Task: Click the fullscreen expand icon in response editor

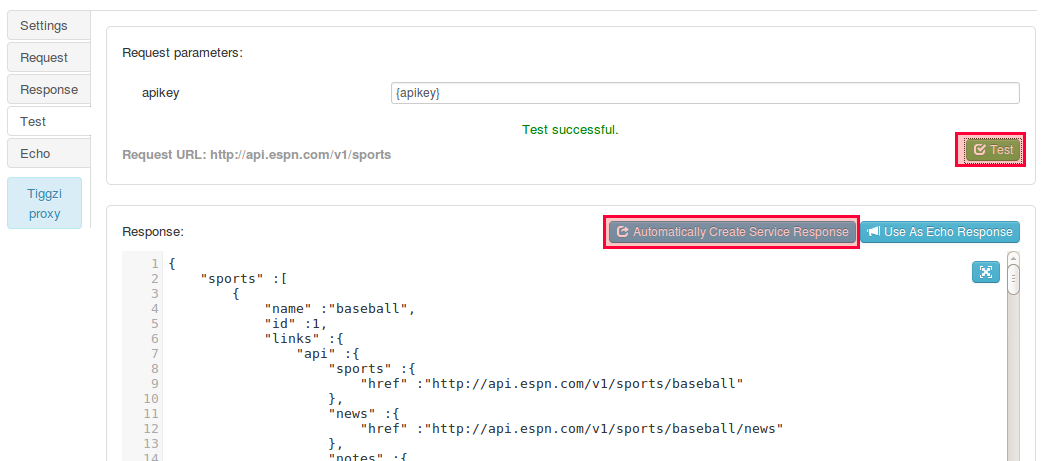Action: click(986, 272)
